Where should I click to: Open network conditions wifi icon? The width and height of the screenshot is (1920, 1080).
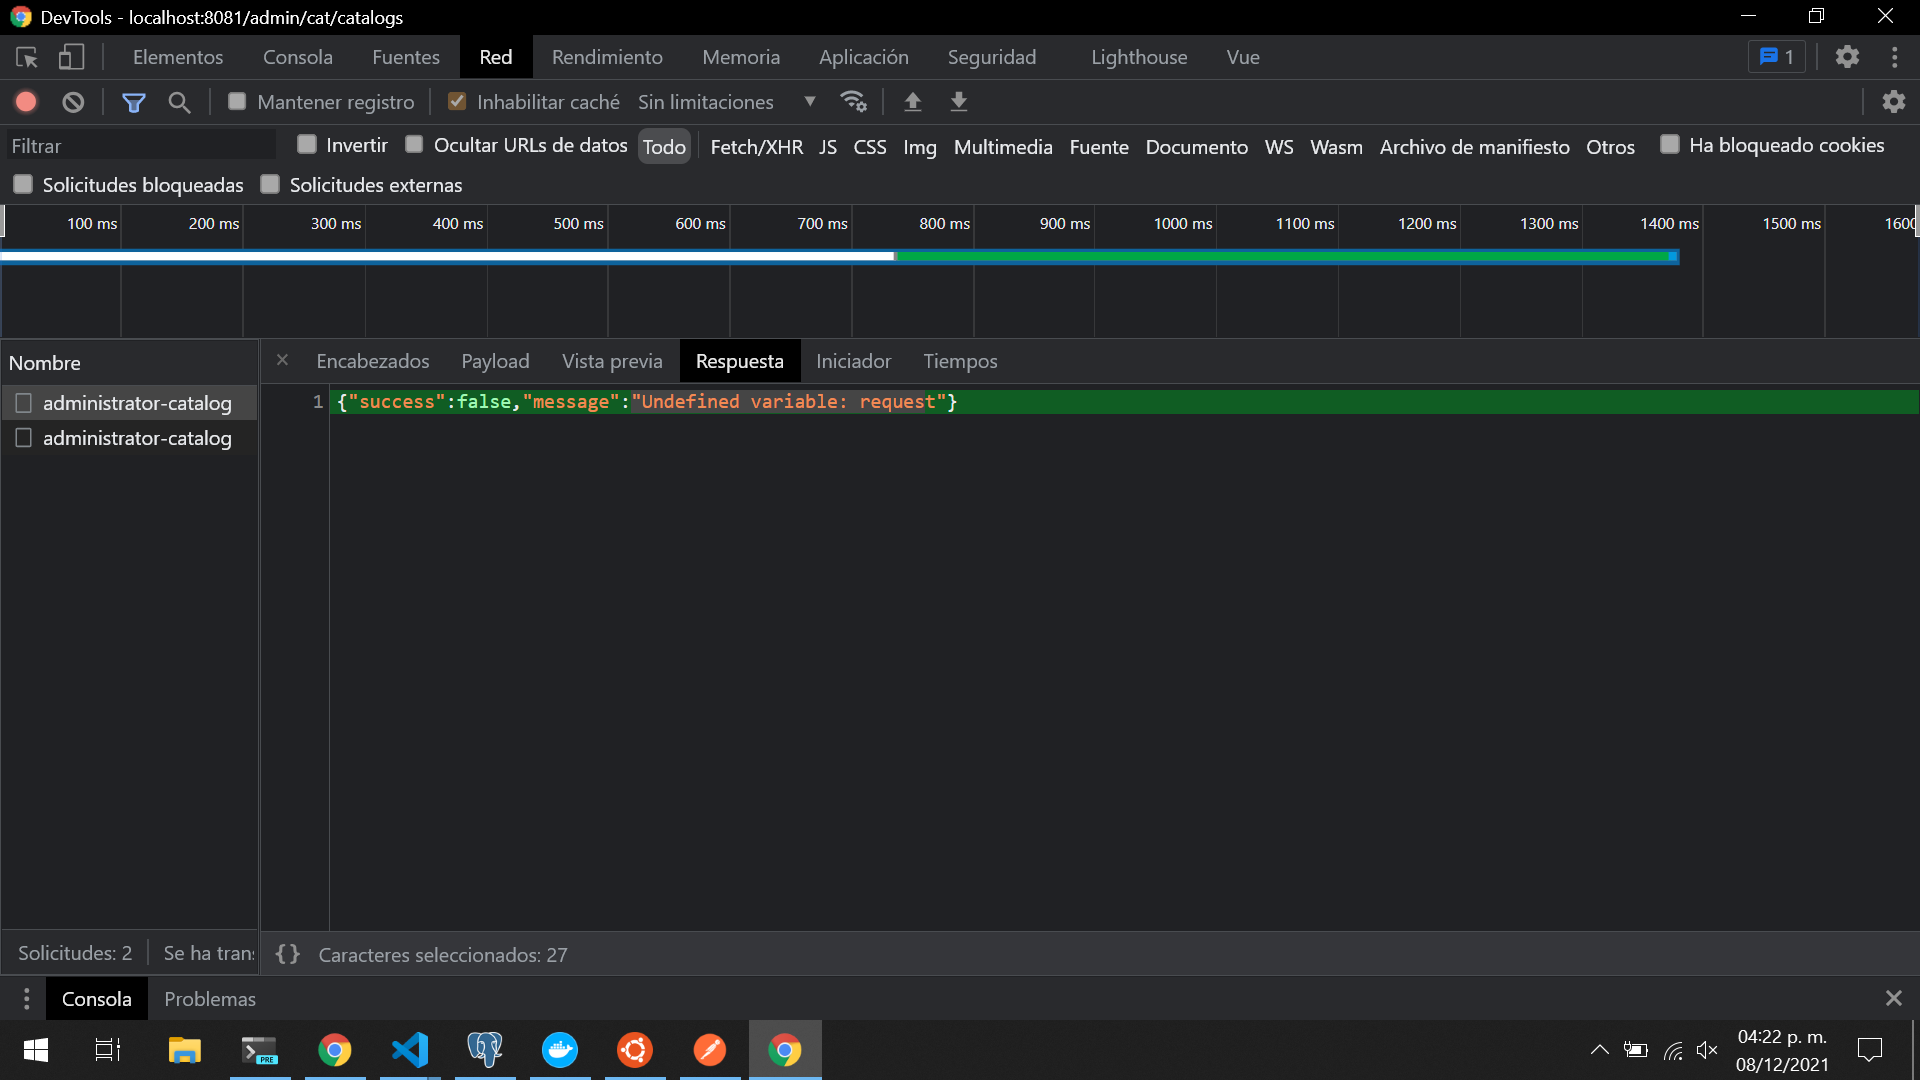coord(853,102)
